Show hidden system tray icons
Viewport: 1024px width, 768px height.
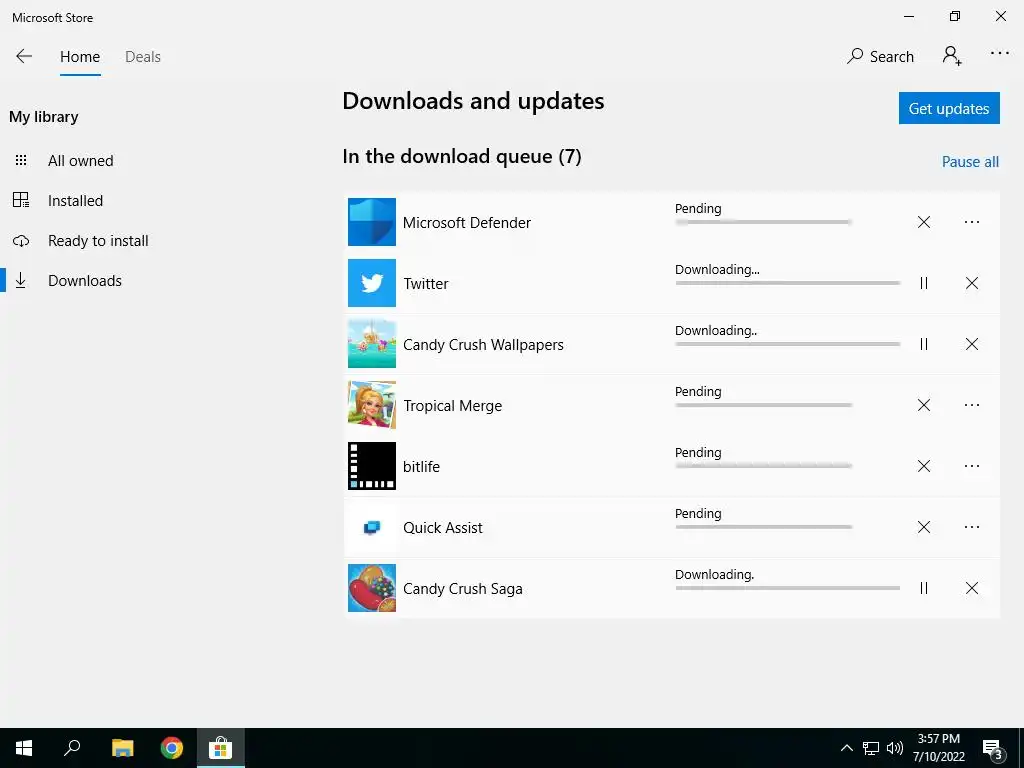point(846,748)
